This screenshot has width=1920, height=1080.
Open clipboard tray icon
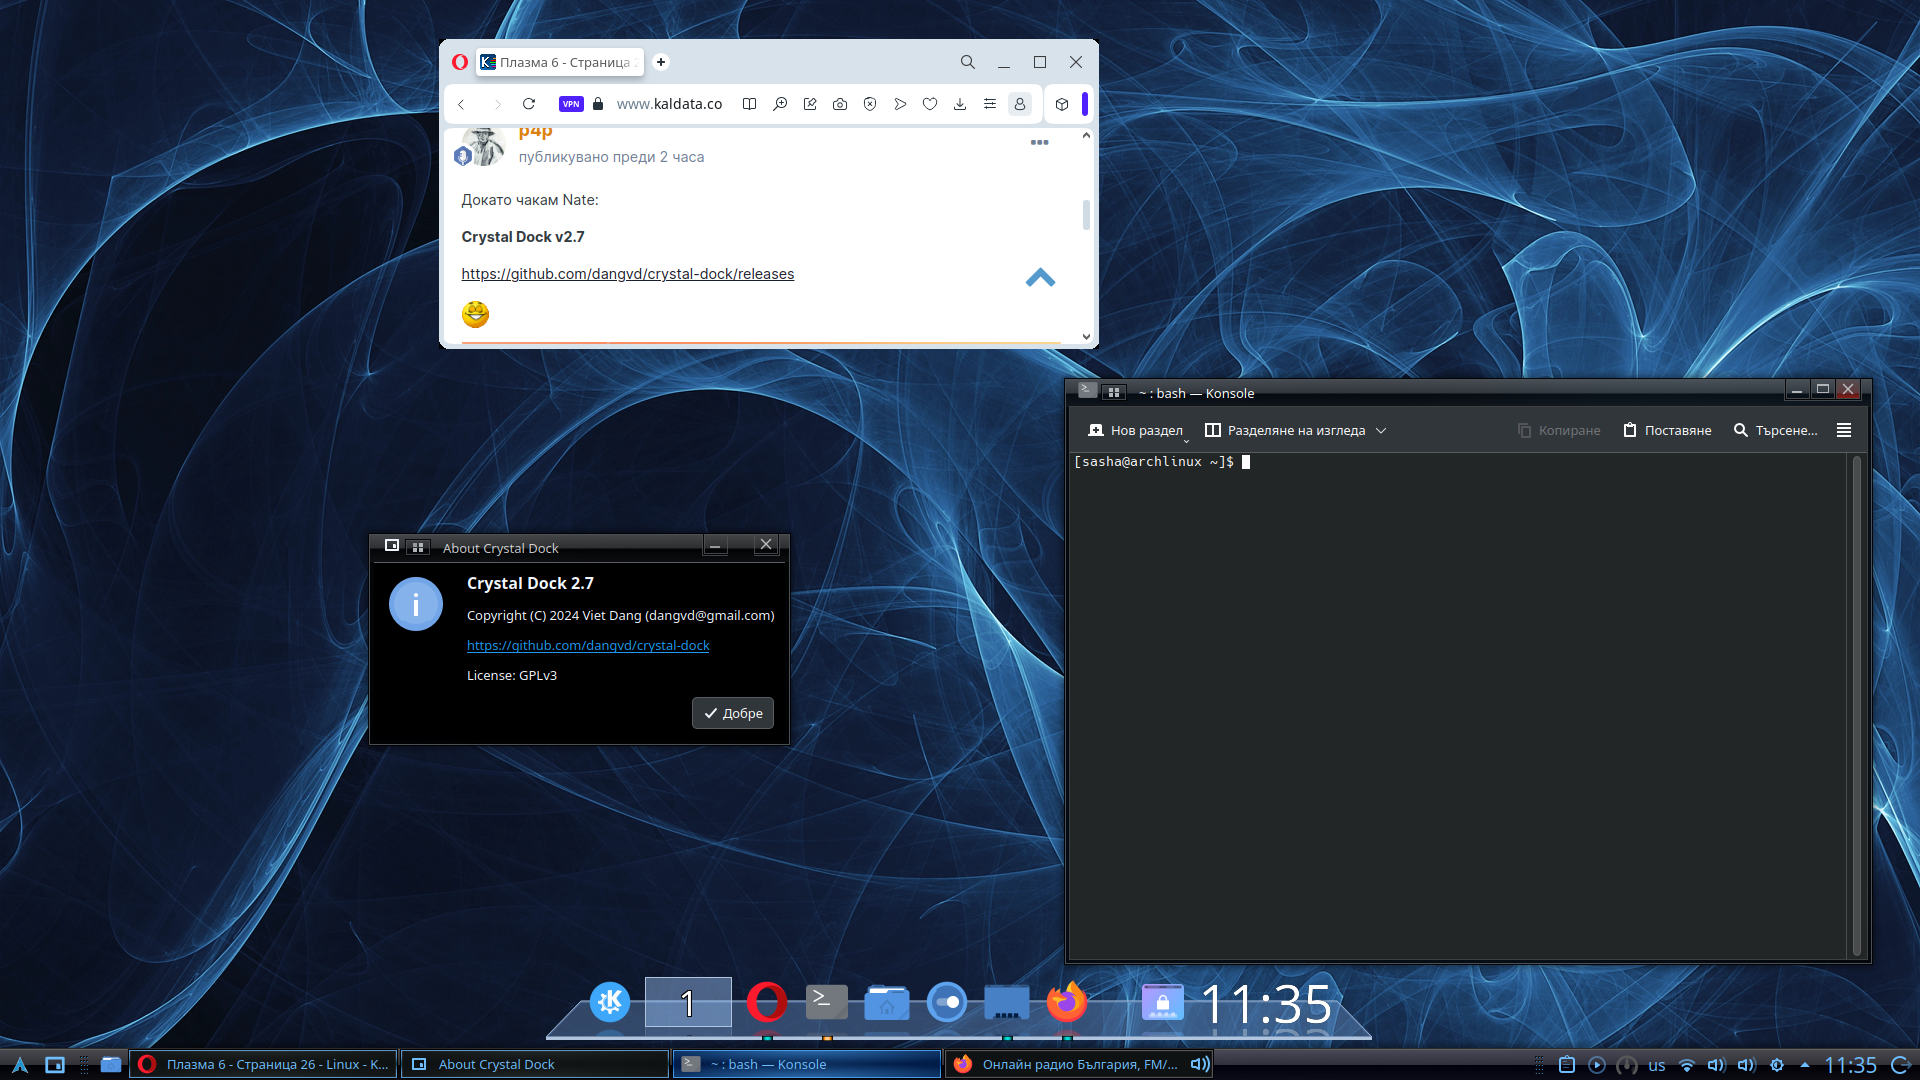coord(1567,1065)
